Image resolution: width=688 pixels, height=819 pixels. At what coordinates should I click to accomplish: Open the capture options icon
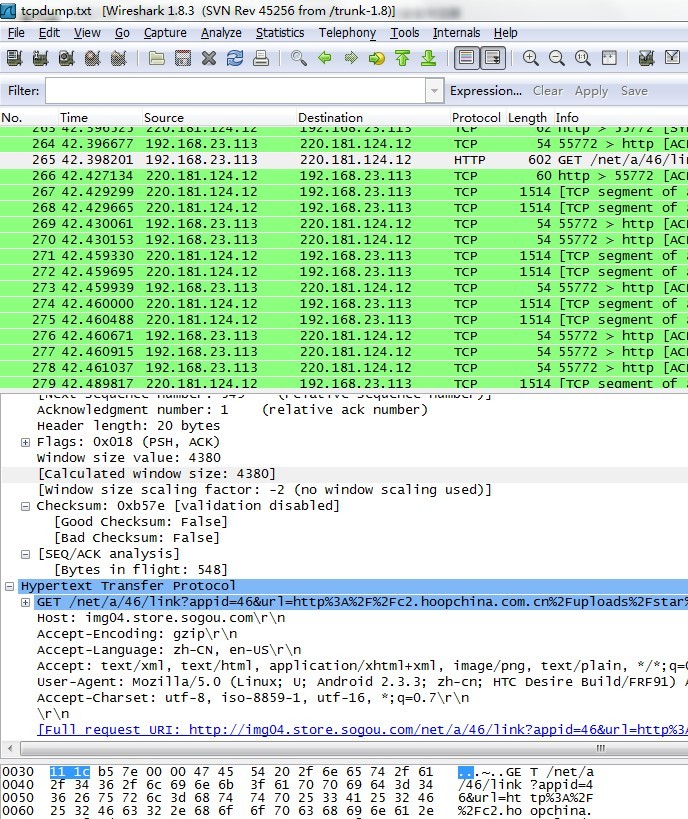pyautogui.click(x=41, y=58)
